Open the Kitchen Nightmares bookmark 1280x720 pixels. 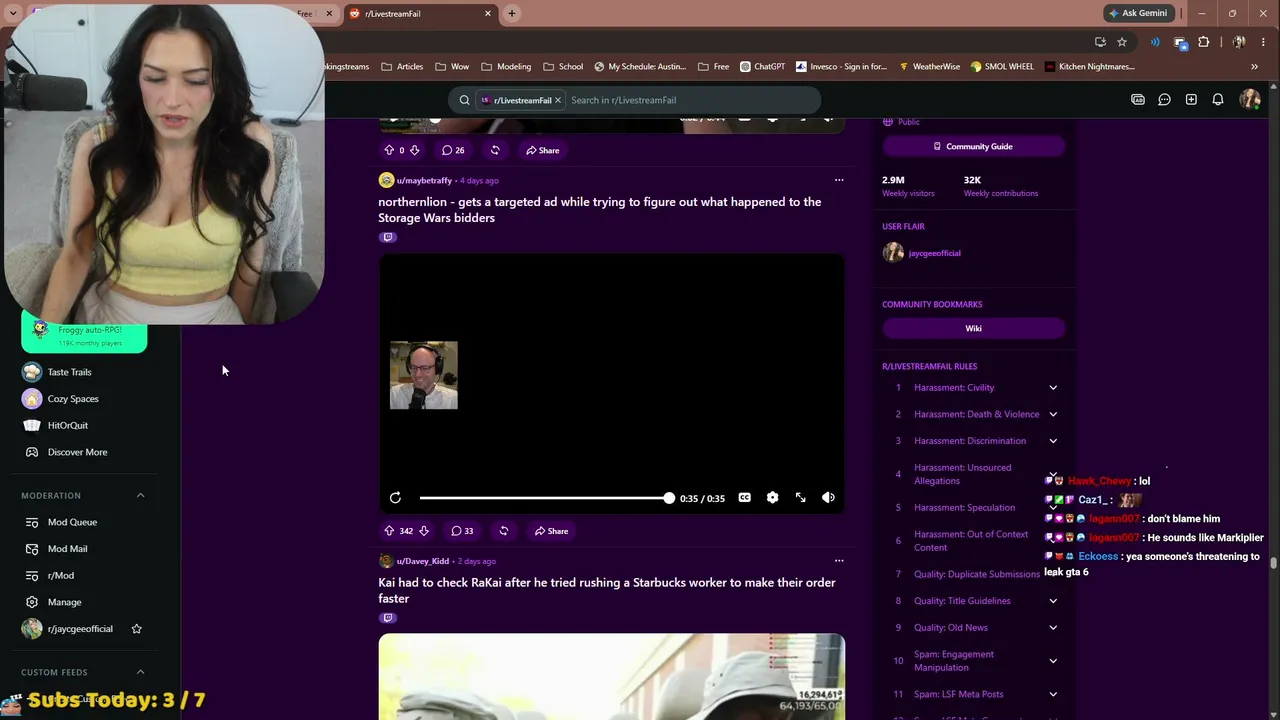click(1089, 67)
